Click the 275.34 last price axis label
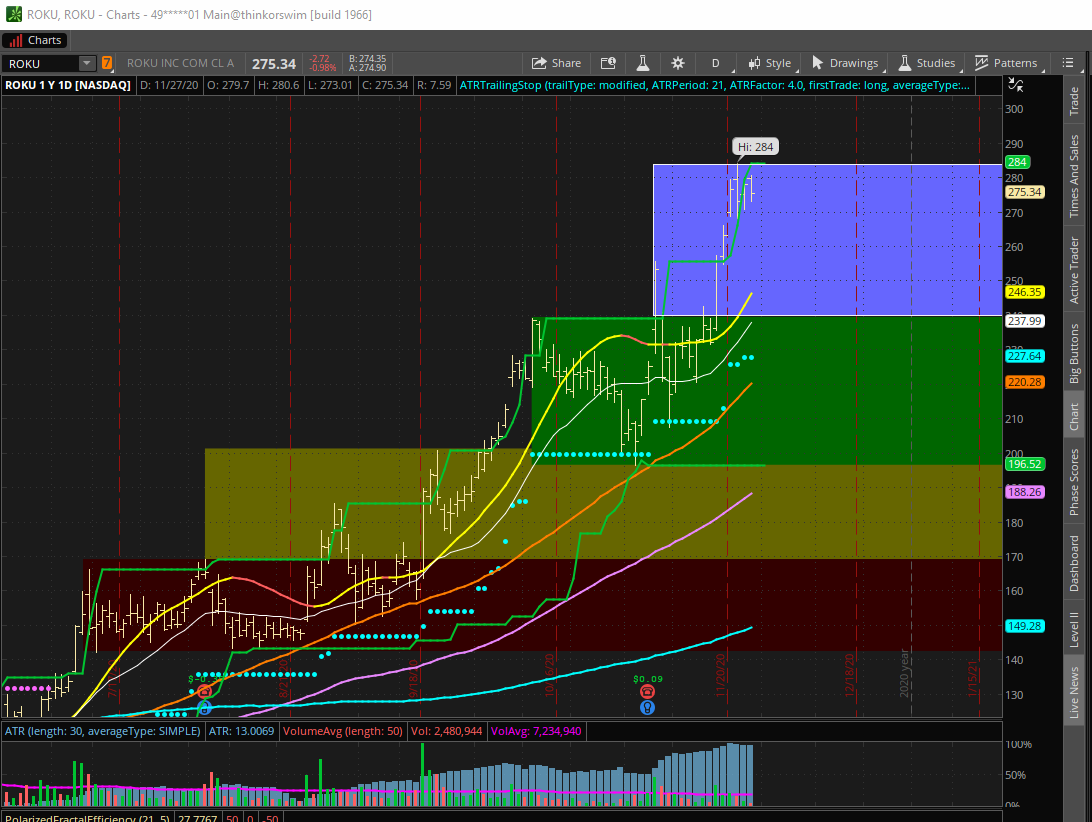Image resolution: width=1092 pixels, height=822 pixels. click(1024, 192)
